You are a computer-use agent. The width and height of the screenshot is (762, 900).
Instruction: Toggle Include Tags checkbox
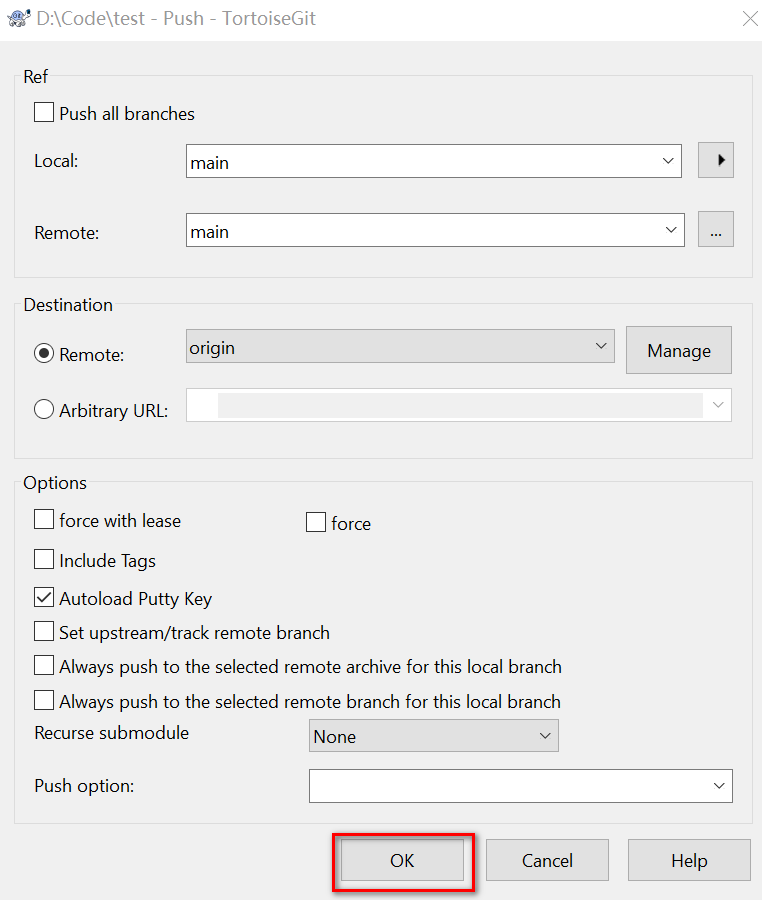point(44,559)
